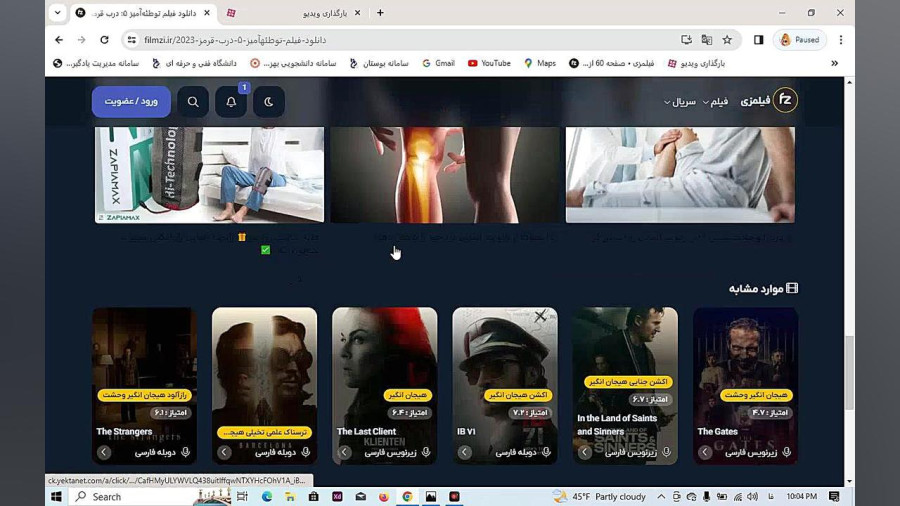Click the volume icon in system tray
The height and width of the screenshot is (506, 900).
752,496
